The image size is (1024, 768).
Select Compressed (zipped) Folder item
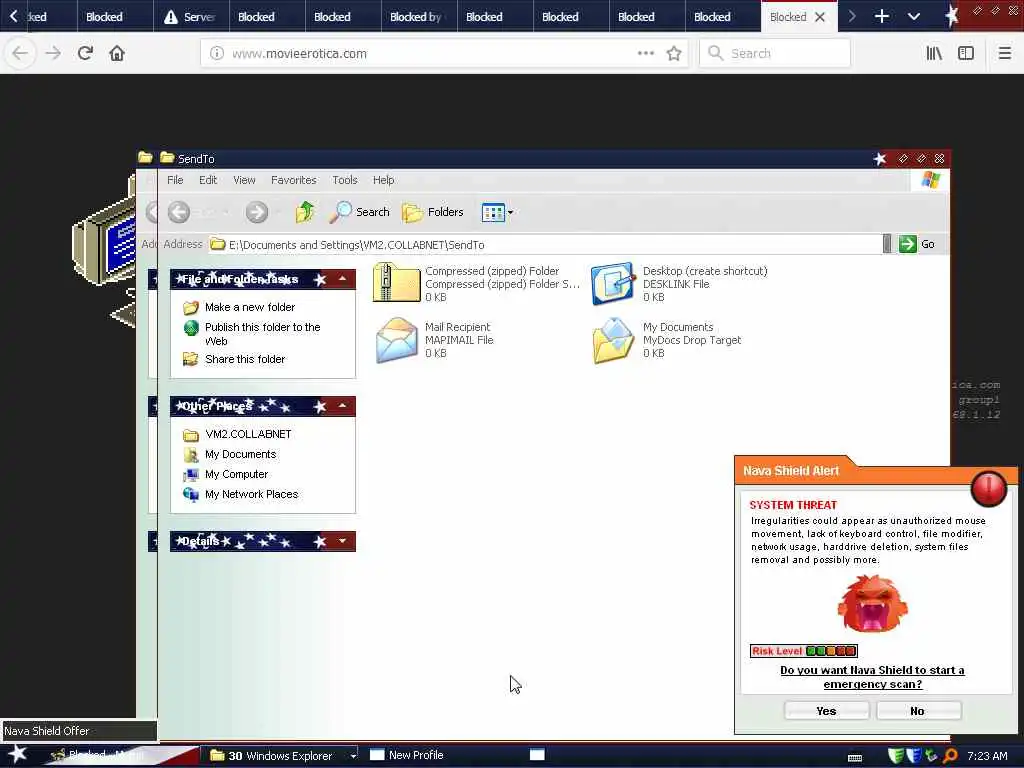pyautogui.click(x=476, y=283)
